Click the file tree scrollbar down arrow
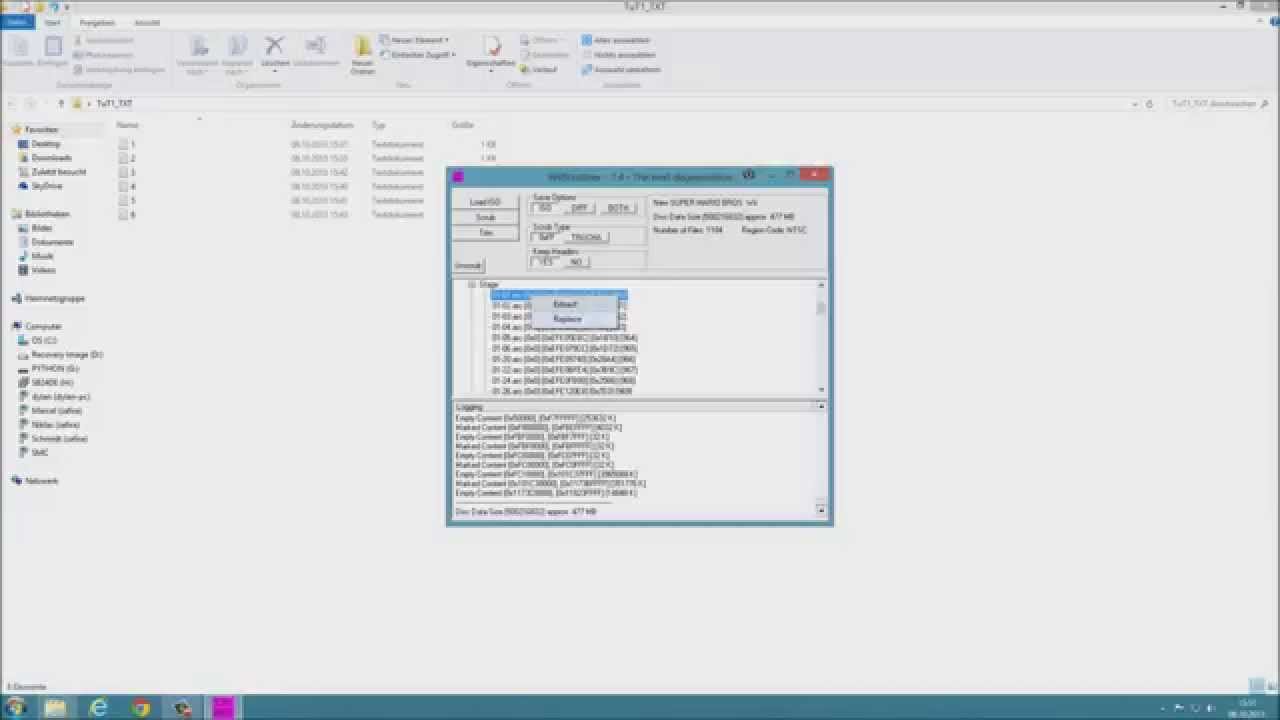The width and height of the screenshot is (1280, 720). pyautogui.click(x=822, y=390)
